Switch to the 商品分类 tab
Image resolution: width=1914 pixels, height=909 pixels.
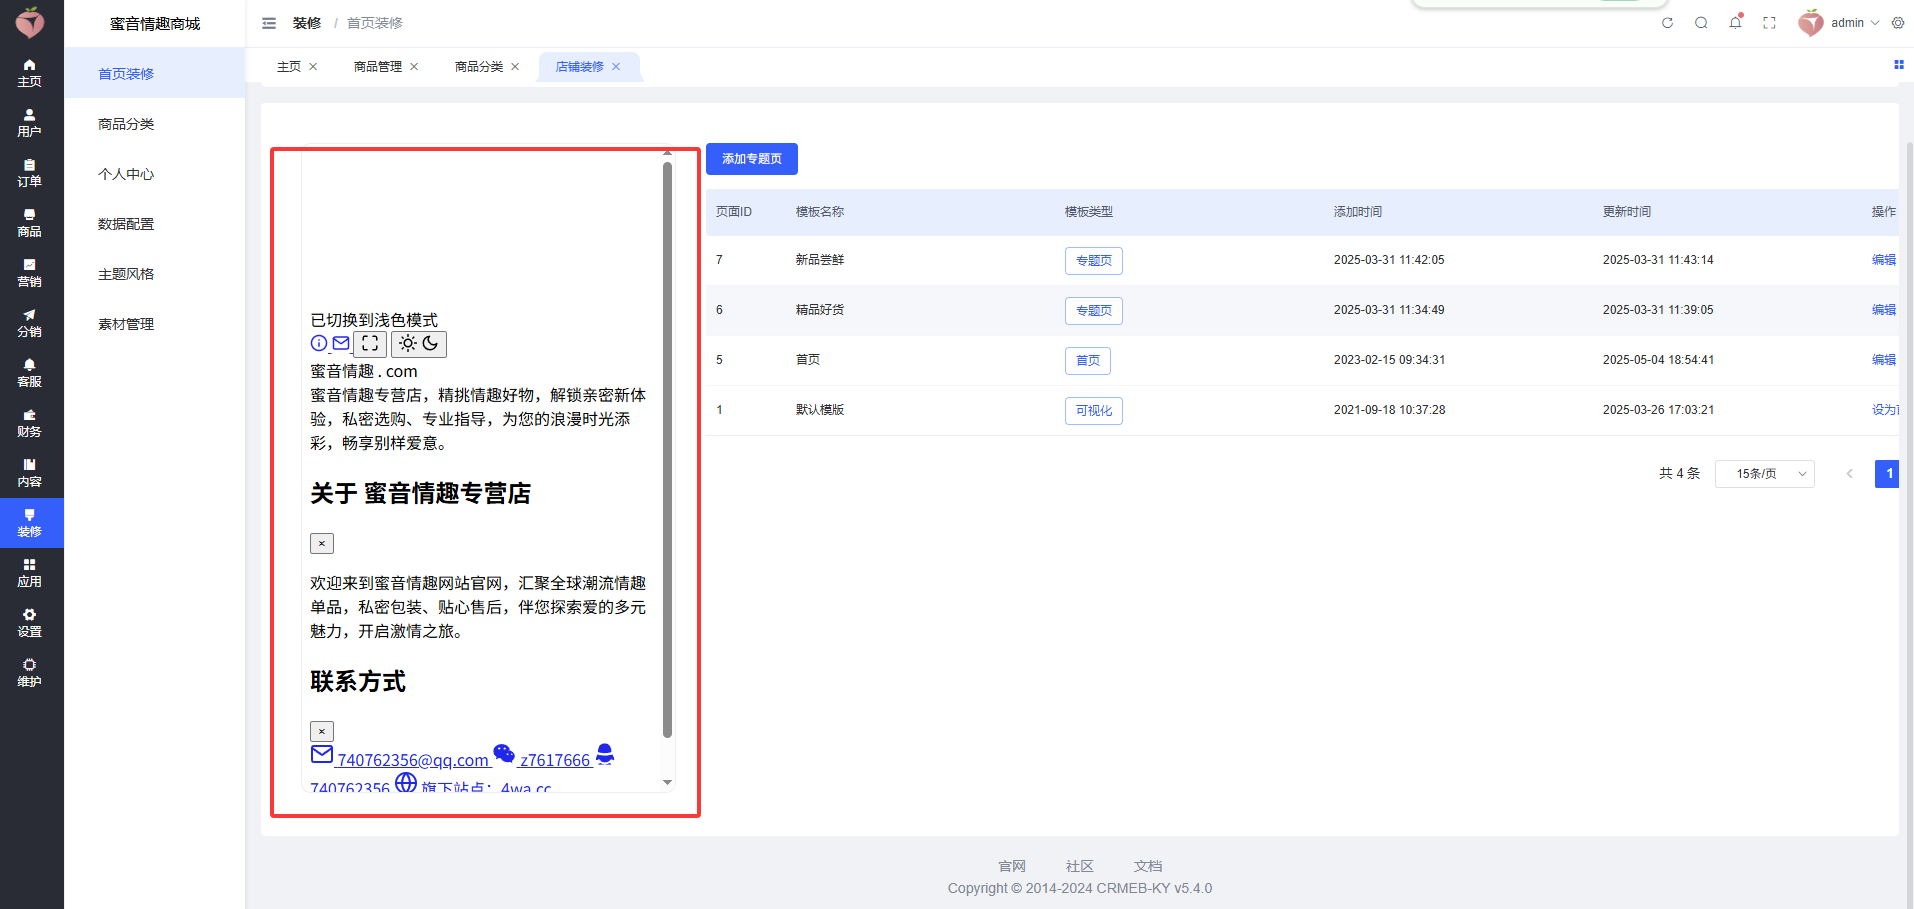(x=479, y=67)
